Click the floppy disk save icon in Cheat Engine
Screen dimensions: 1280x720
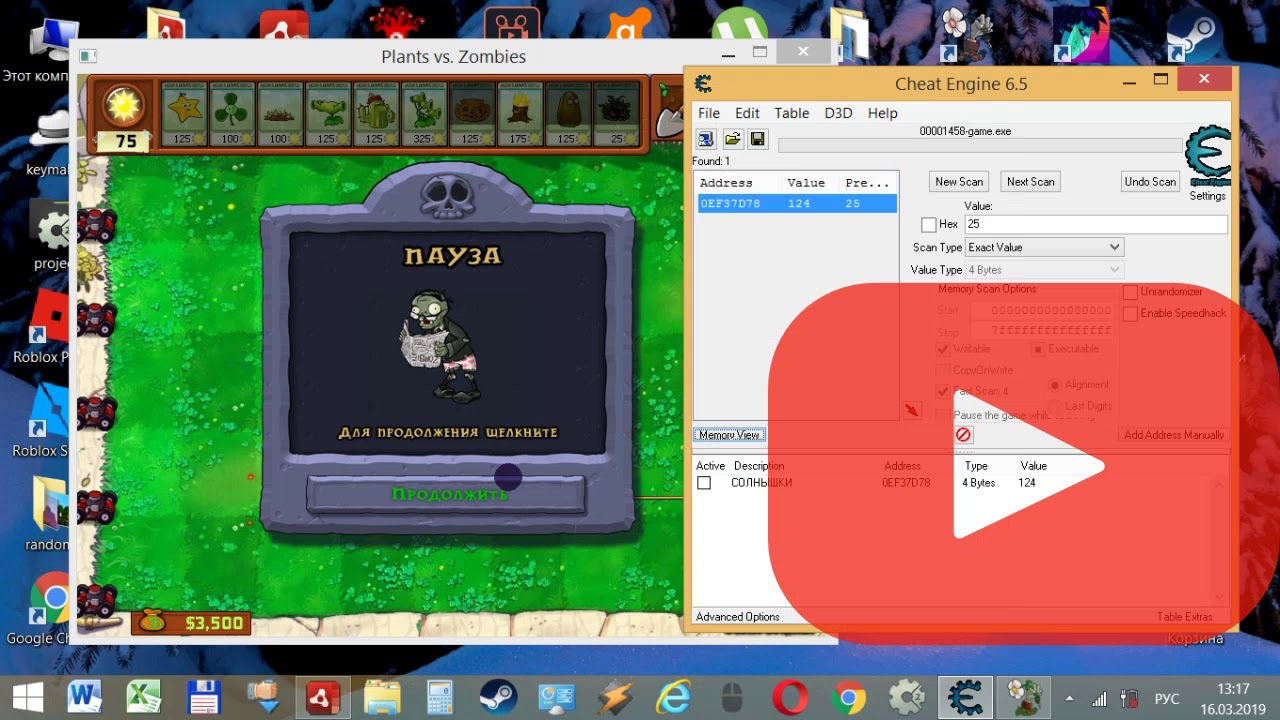tap(757, 139)
